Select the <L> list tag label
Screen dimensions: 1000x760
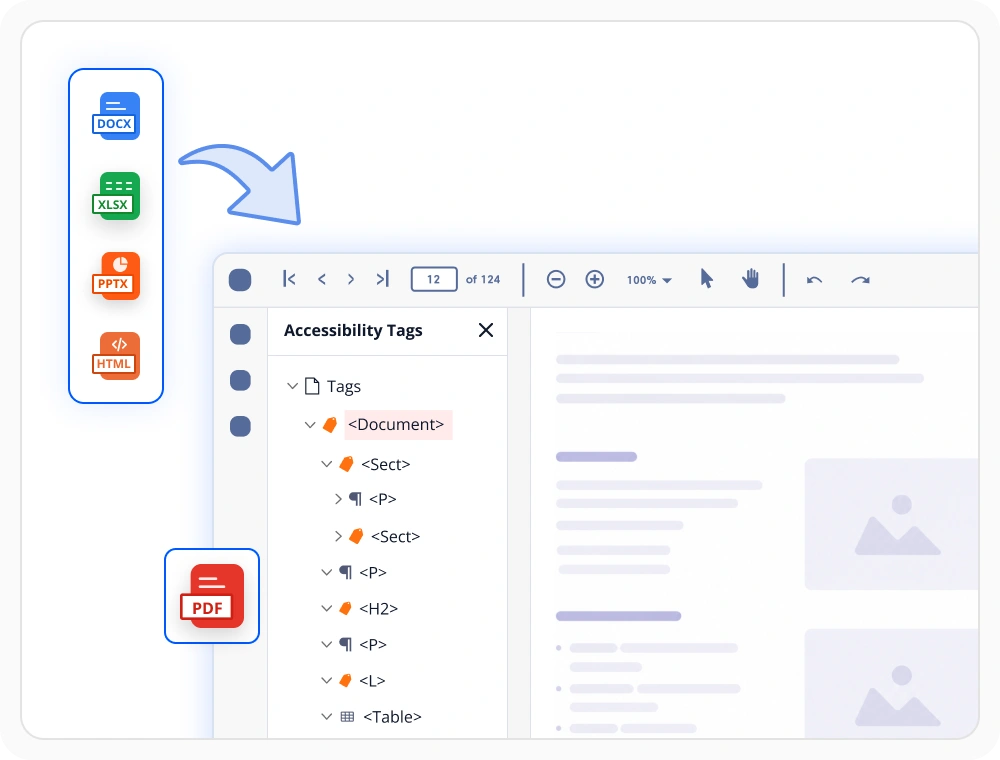pyautogui.click(x=372, y=681)
